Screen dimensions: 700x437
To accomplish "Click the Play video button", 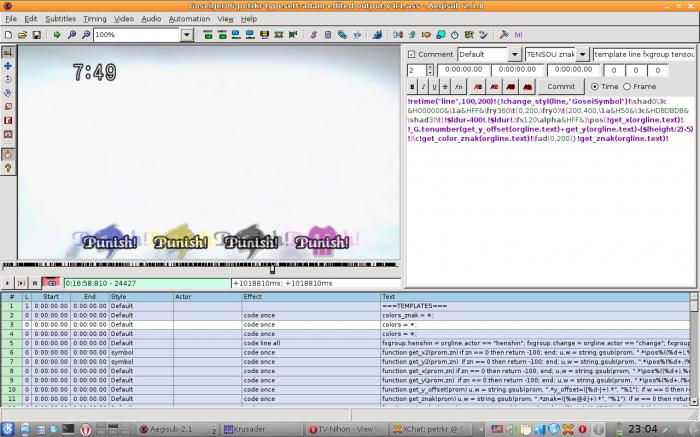I will click(x=8, y=283).
